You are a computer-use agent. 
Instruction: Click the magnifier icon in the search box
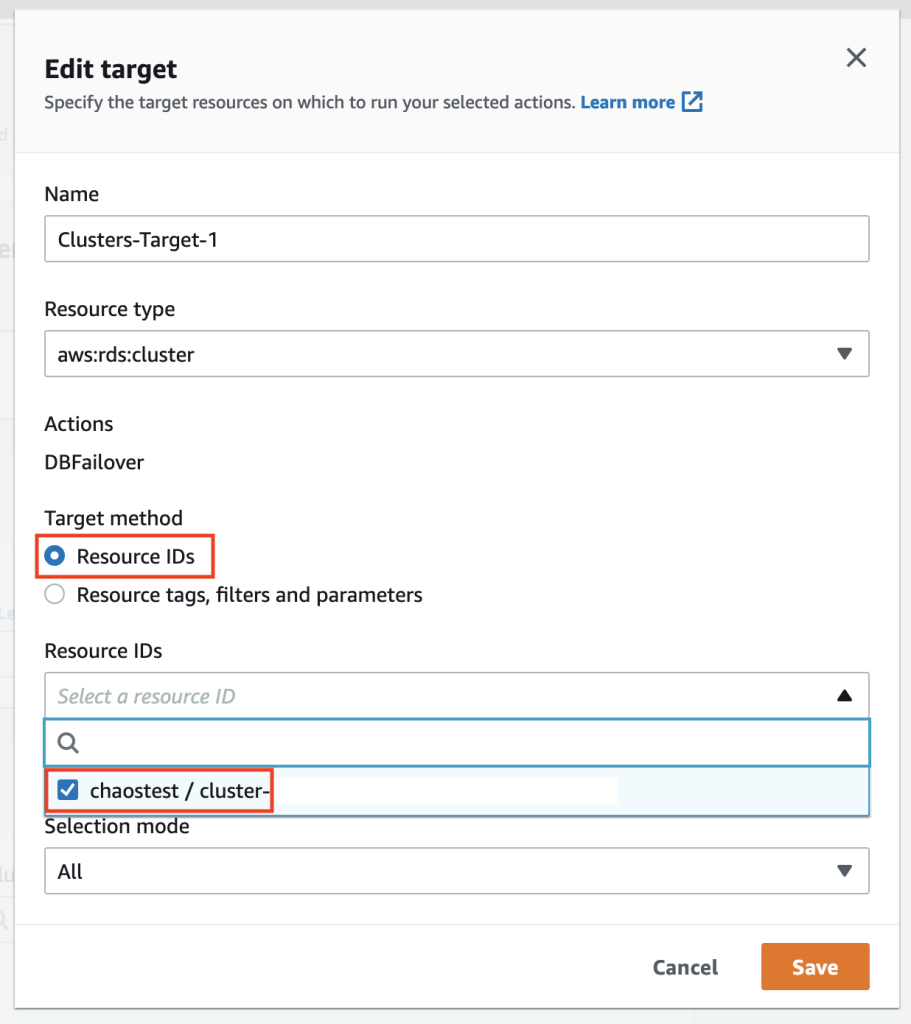tap(66, 742)
